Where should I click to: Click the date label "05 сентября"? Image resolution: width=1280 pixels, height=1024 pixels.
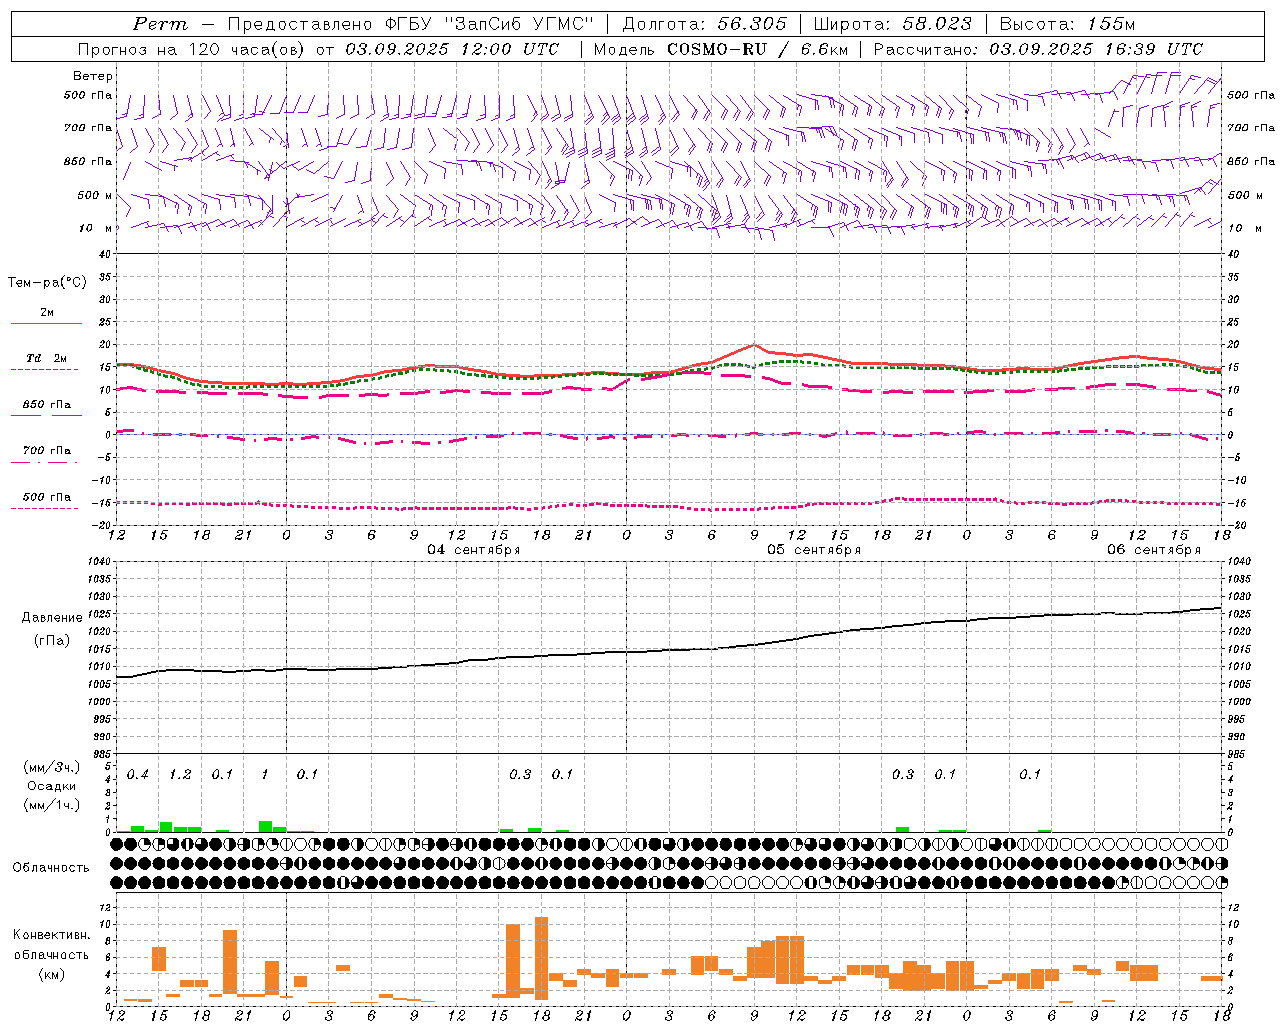(814, 550)
